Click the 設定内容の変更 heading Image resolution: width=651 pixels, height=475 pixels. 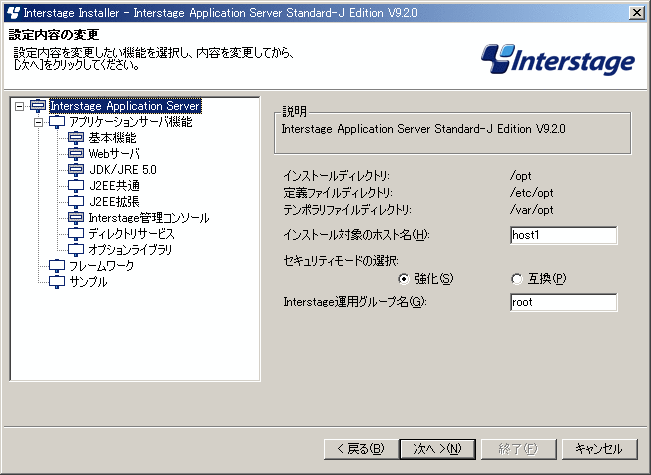click(54, 34)
